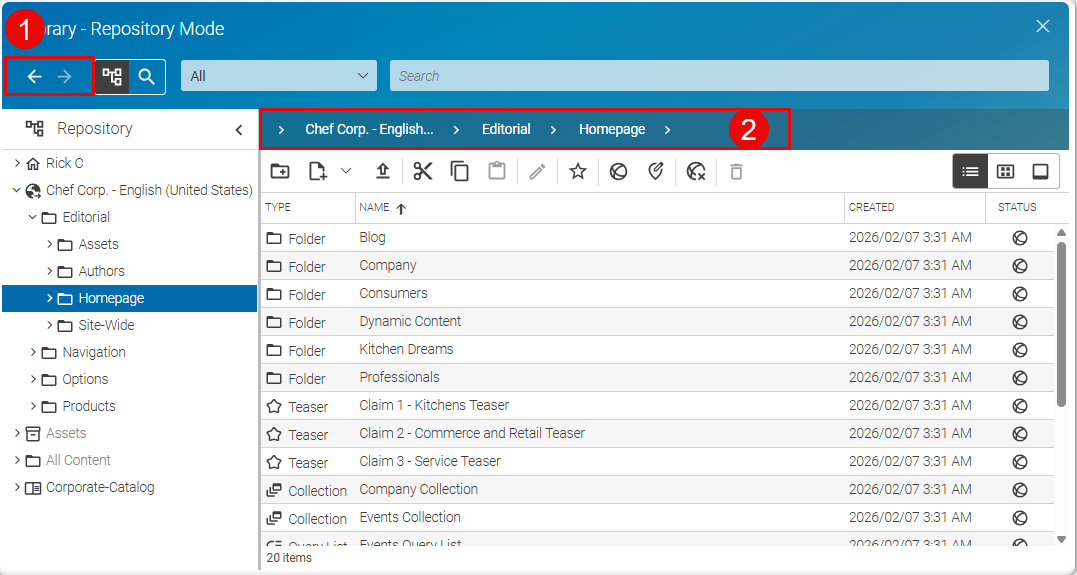The image size is (1077, 575).
Task: Expand the Navigation folder in tree
Action: [x=34, y=352]
